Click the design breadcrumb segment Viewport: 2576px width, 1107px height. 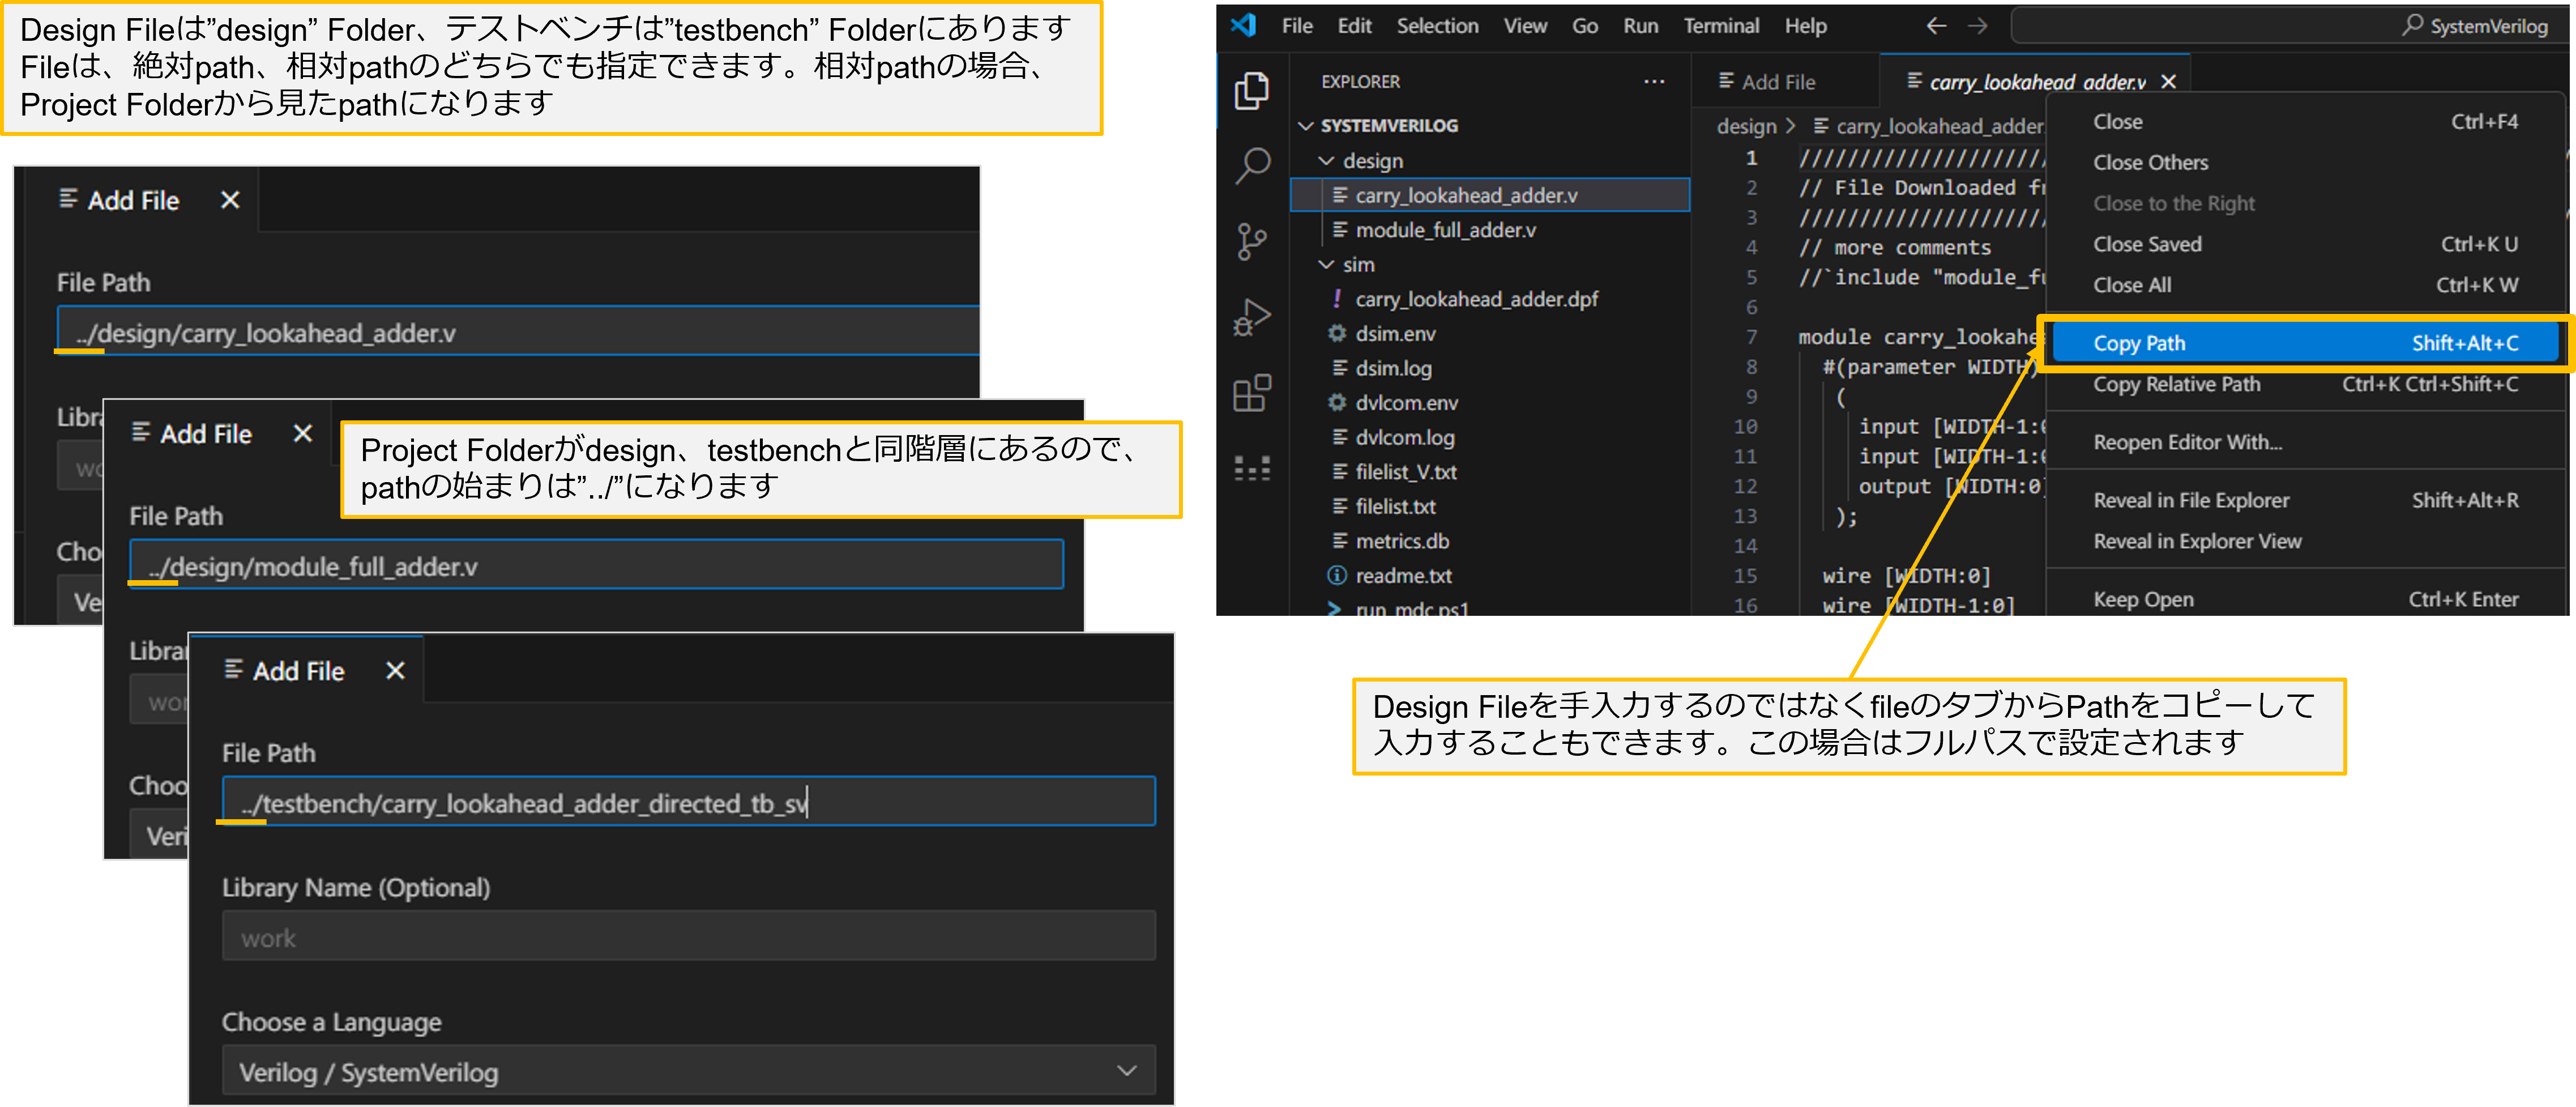[1746, 126]
